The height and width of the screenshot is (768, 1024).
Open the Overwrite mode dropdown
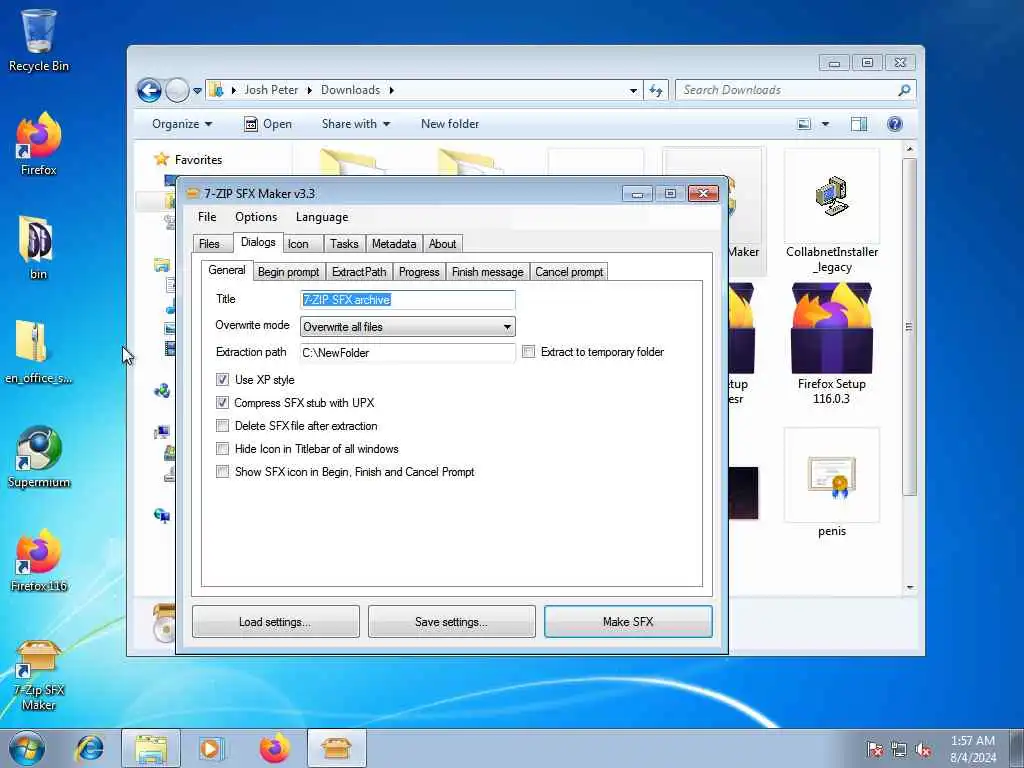pyautogui.click(x=408, y=327)
